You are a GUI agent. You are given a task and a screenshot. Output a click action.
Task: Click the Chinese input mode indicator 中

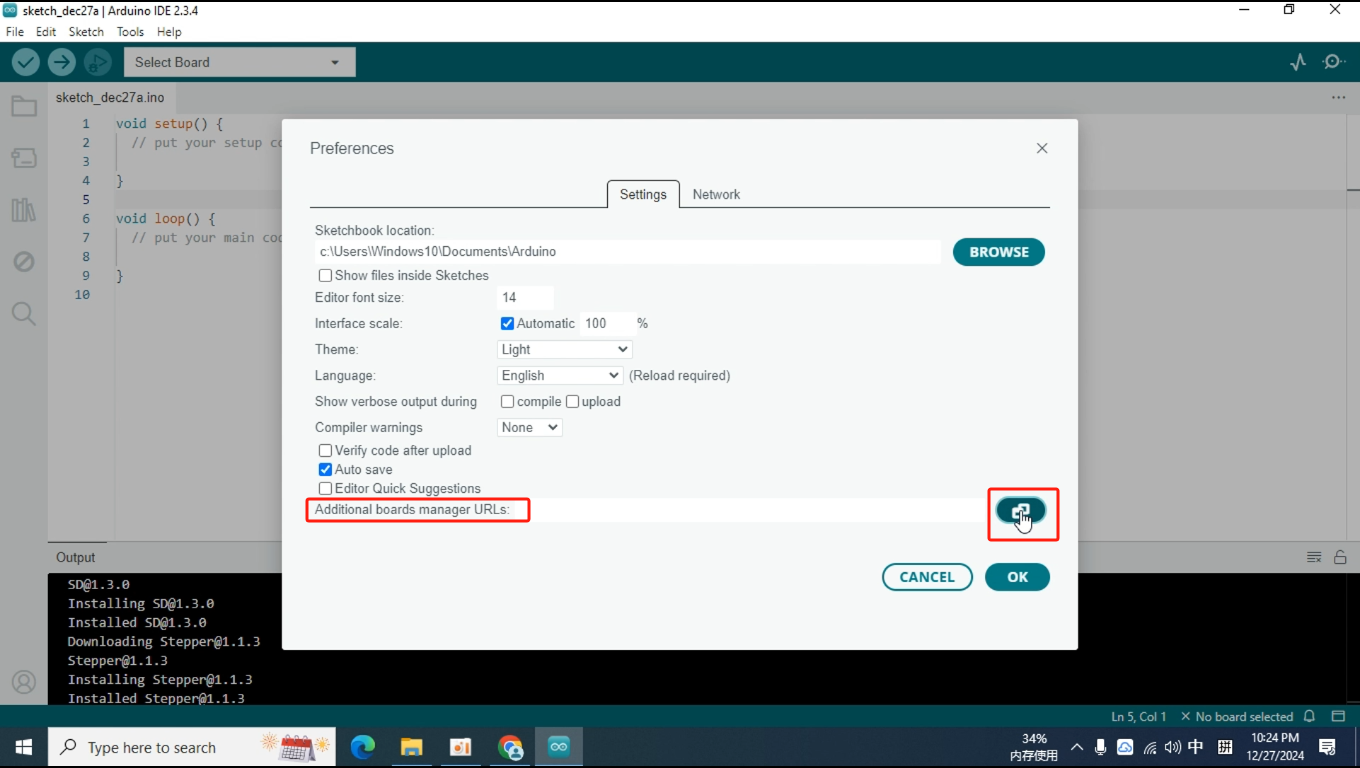[1196, 747]
